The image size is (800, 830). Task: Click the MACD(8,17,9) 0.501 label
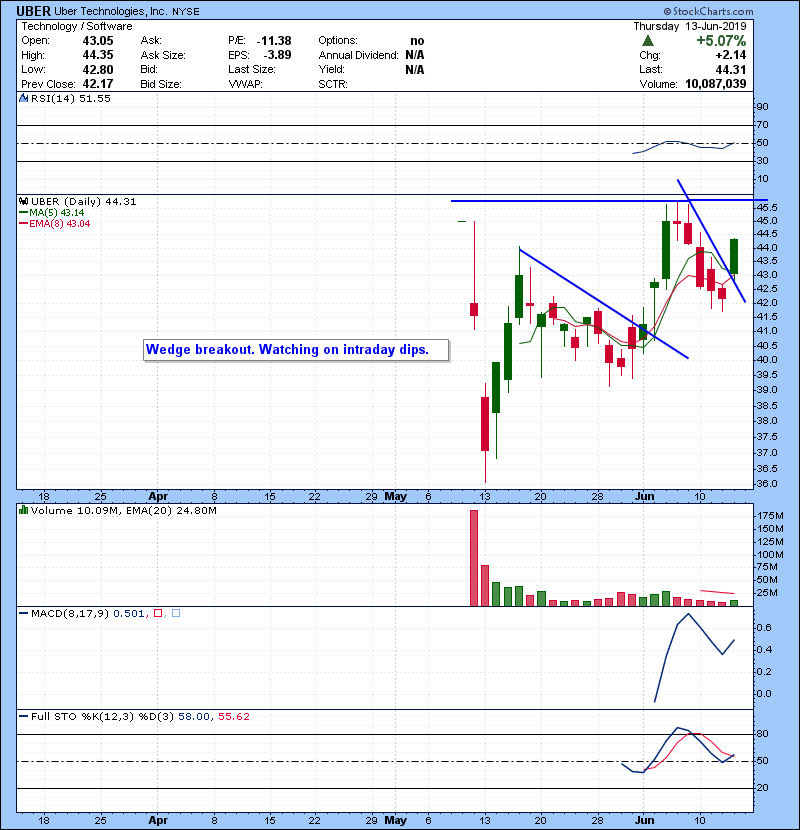(x=88, y=613)
